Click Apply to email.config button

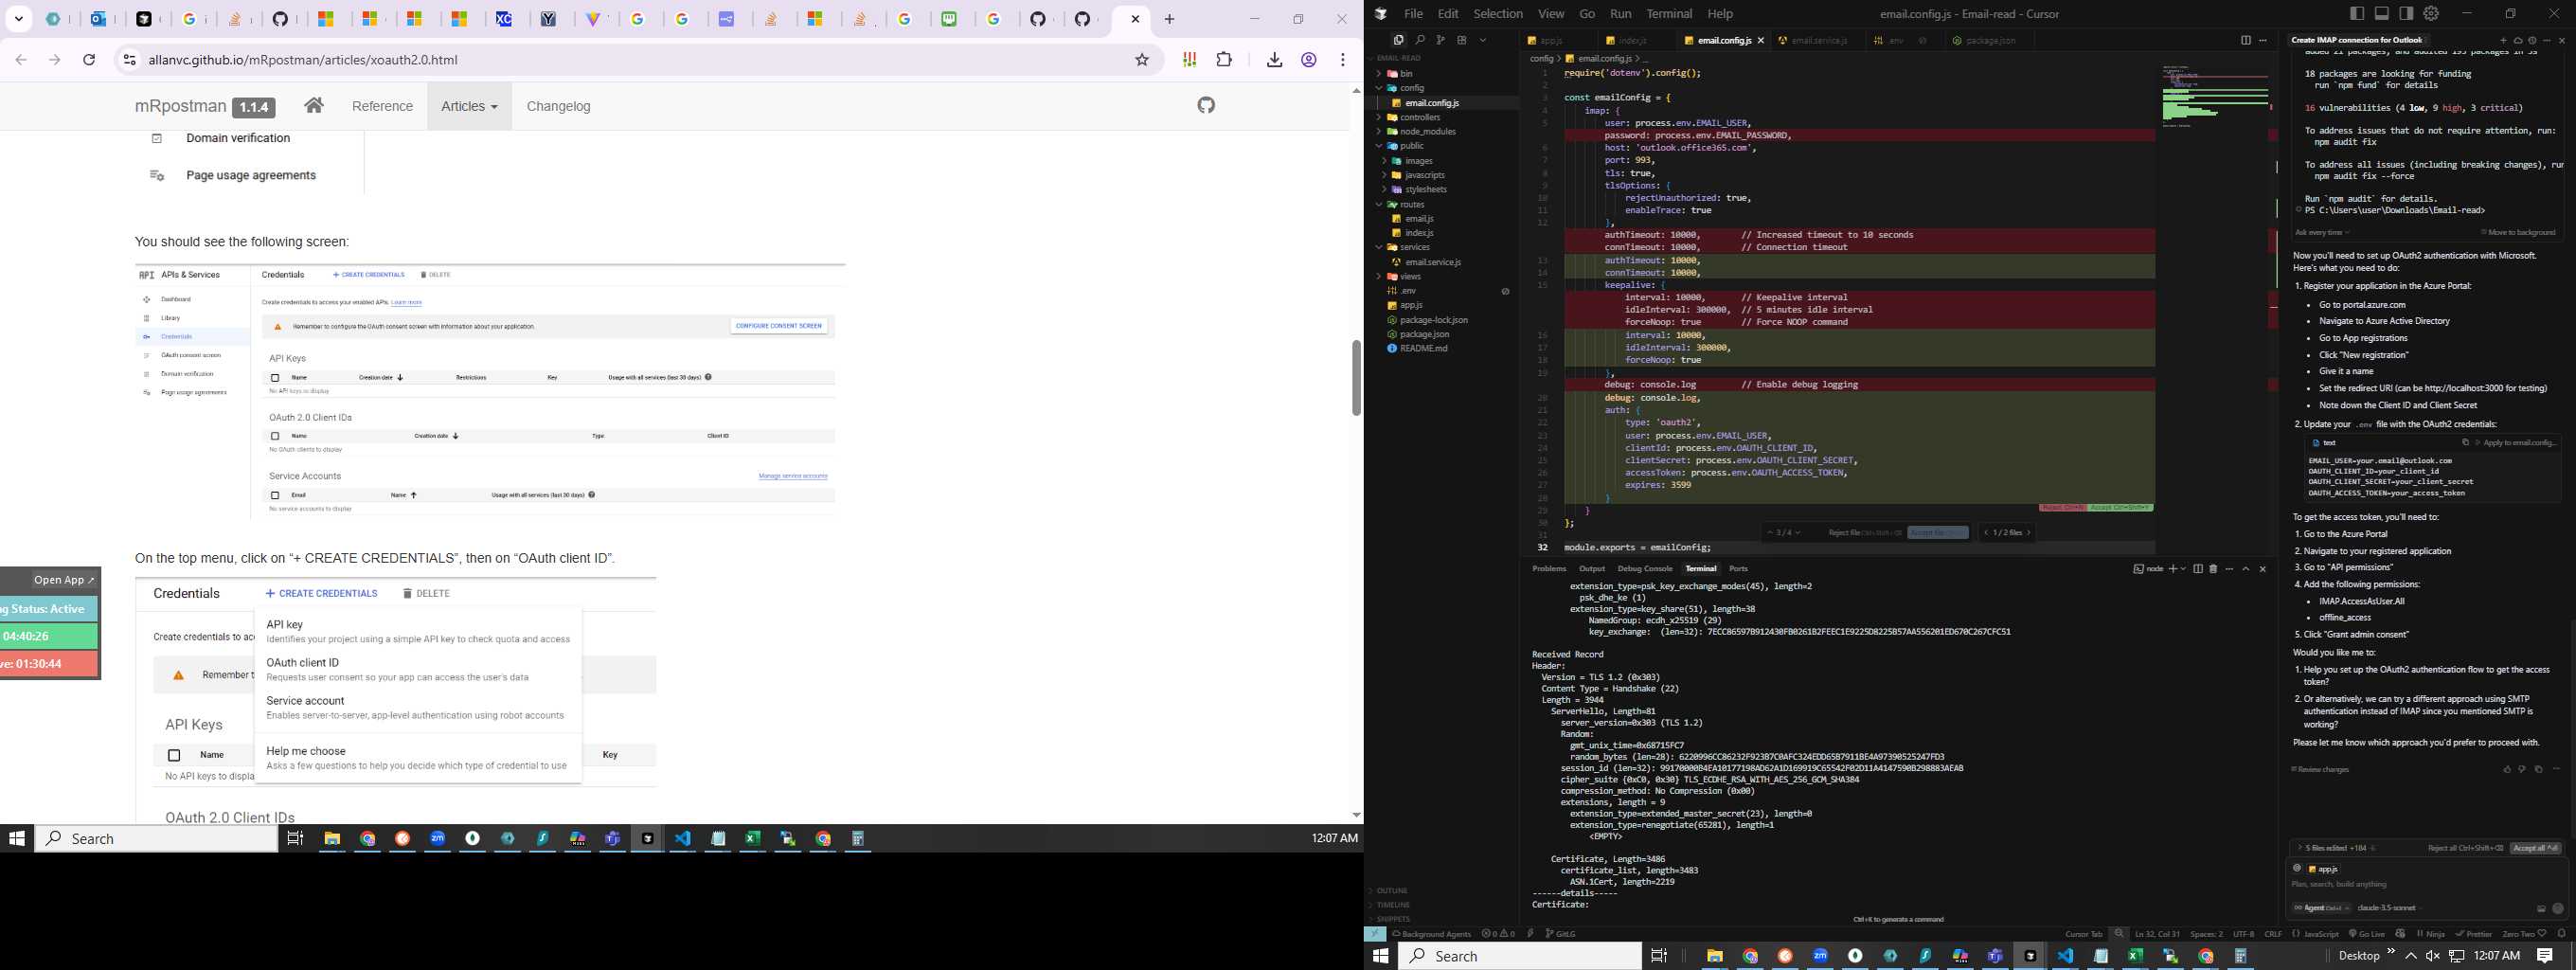tap(2518, 442)
